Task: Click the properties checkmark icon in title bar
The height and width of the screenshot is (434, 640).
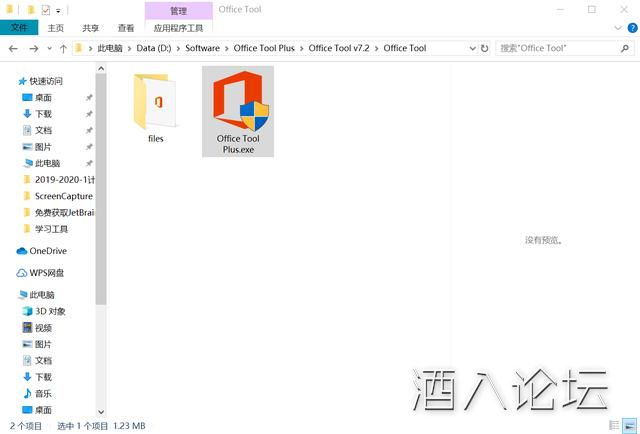Action: coord(46,10)
